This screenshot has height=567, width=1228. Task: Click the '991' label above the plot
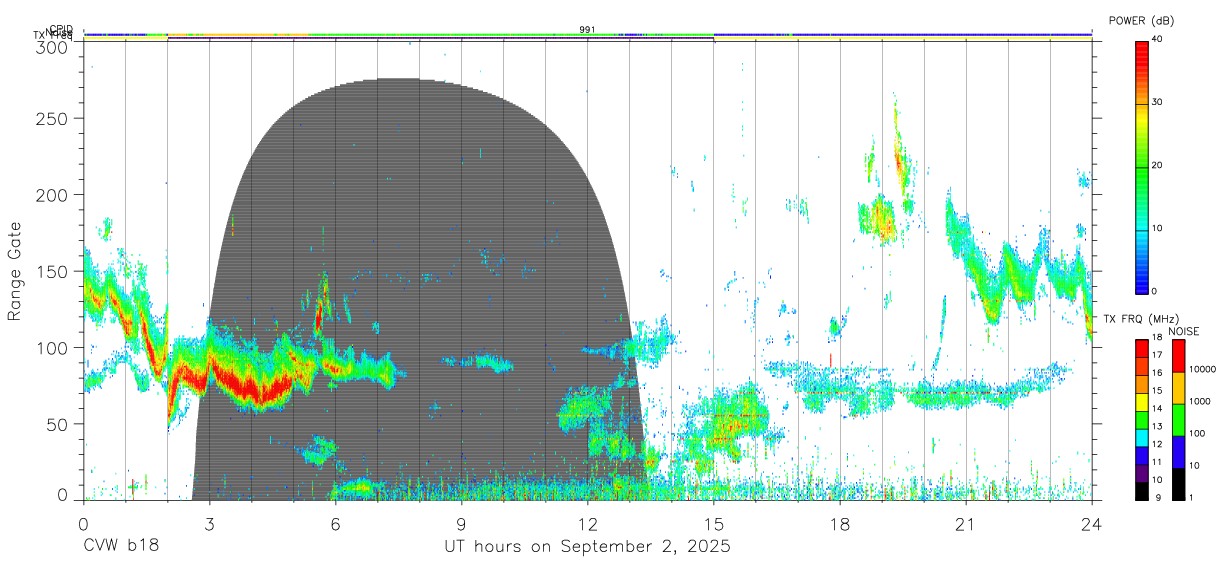coord(587,29)
